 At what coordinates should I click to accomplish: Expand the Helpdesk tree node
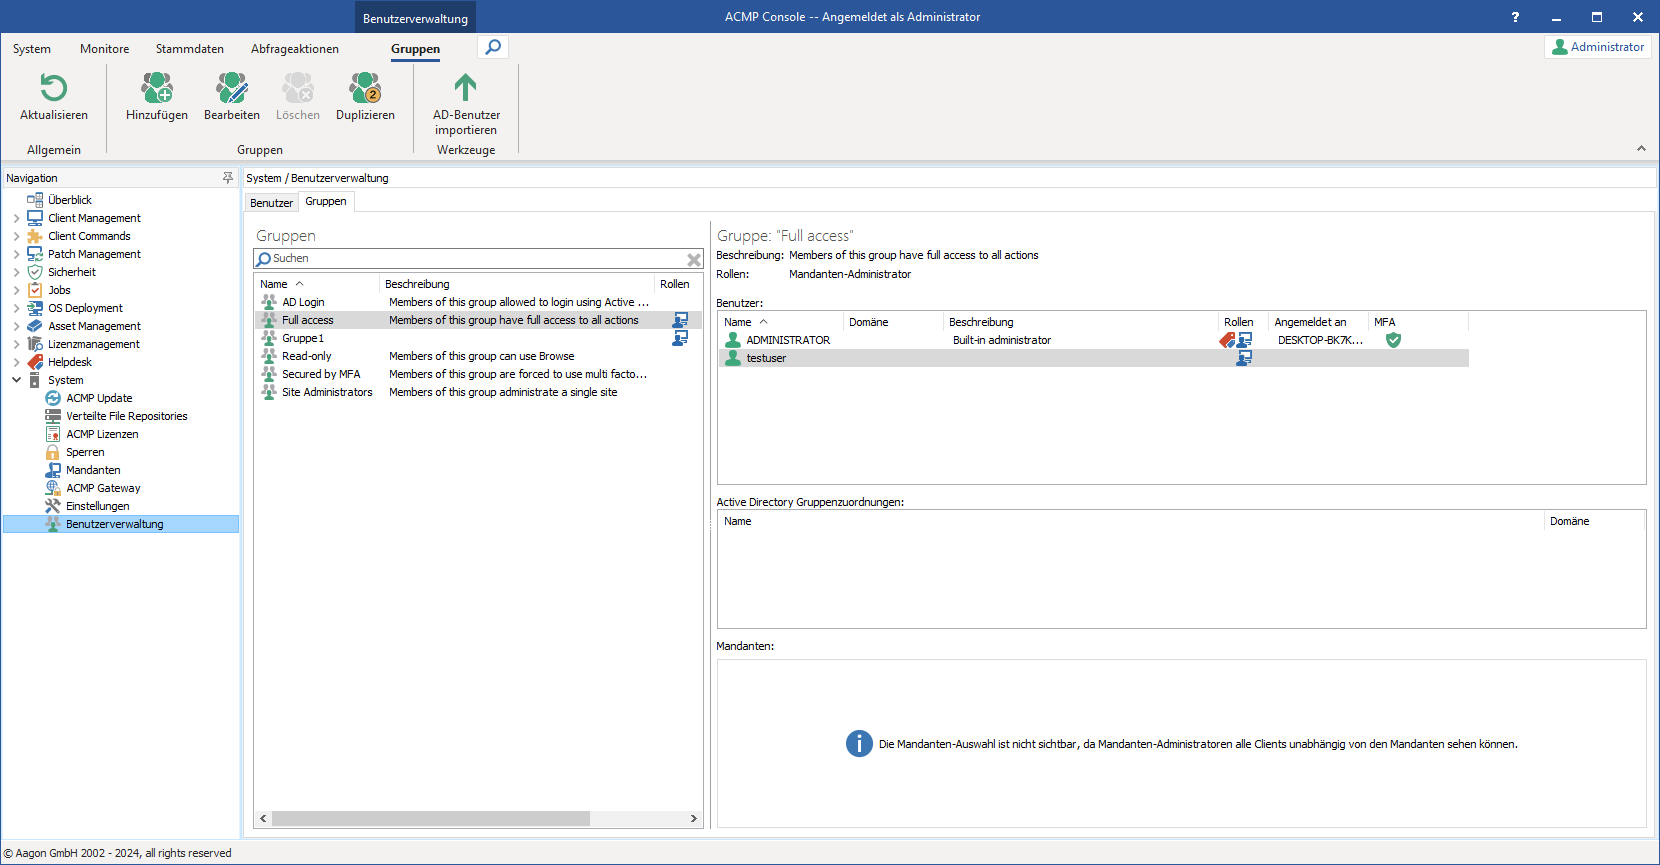tap(16, 362)
